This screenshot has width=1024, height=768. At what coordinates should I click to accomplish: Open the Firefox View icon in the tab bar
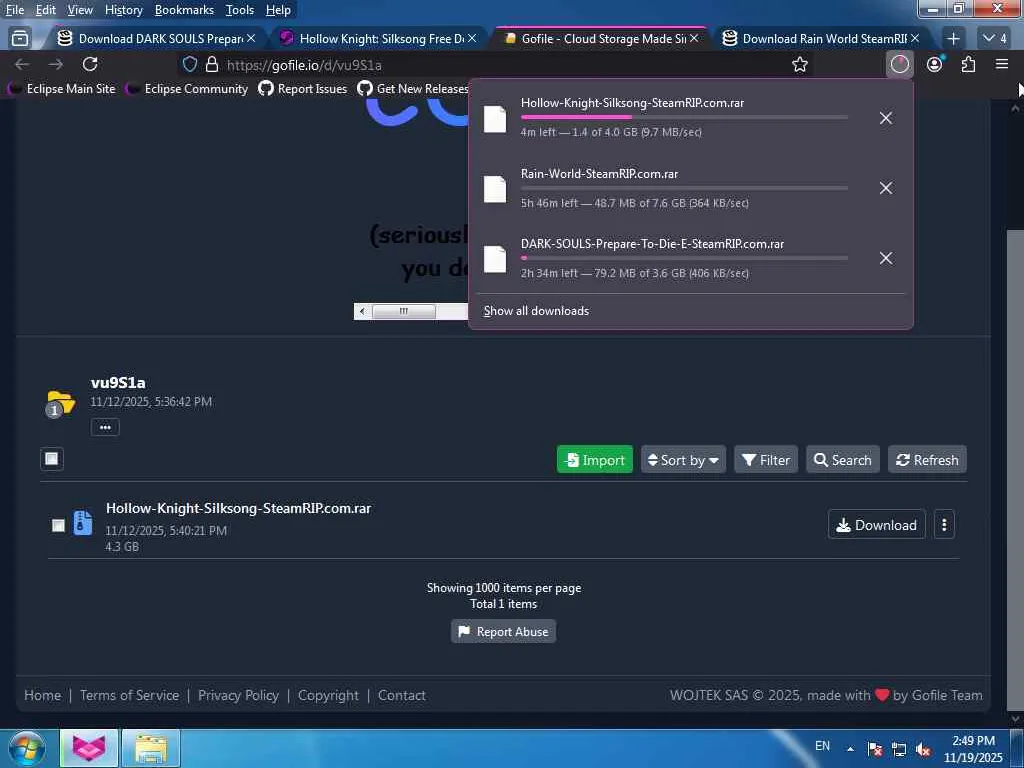(20, 39)
